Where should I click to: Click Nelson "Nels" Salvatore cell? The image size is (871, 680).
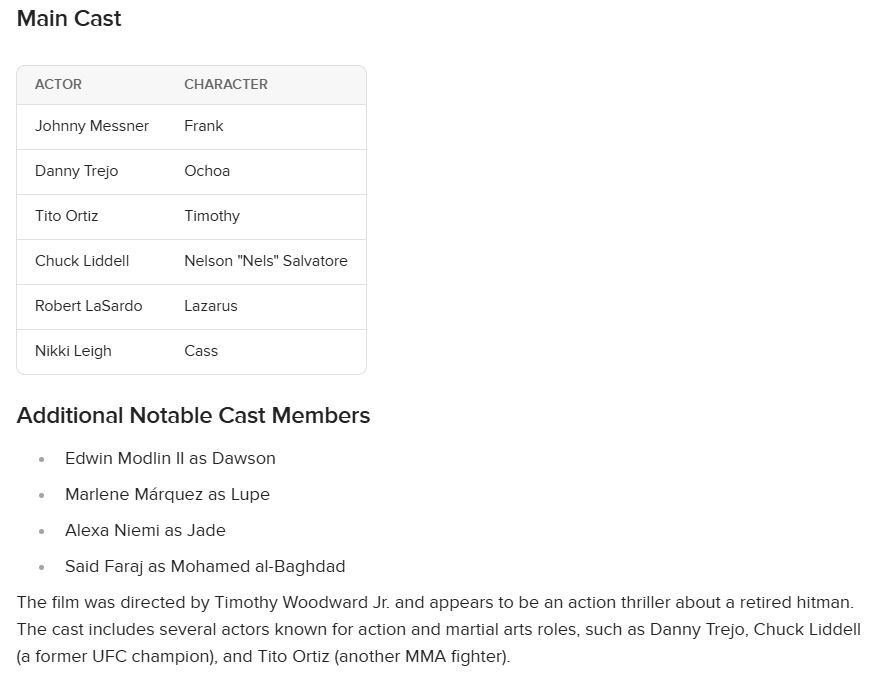(266, 261)
